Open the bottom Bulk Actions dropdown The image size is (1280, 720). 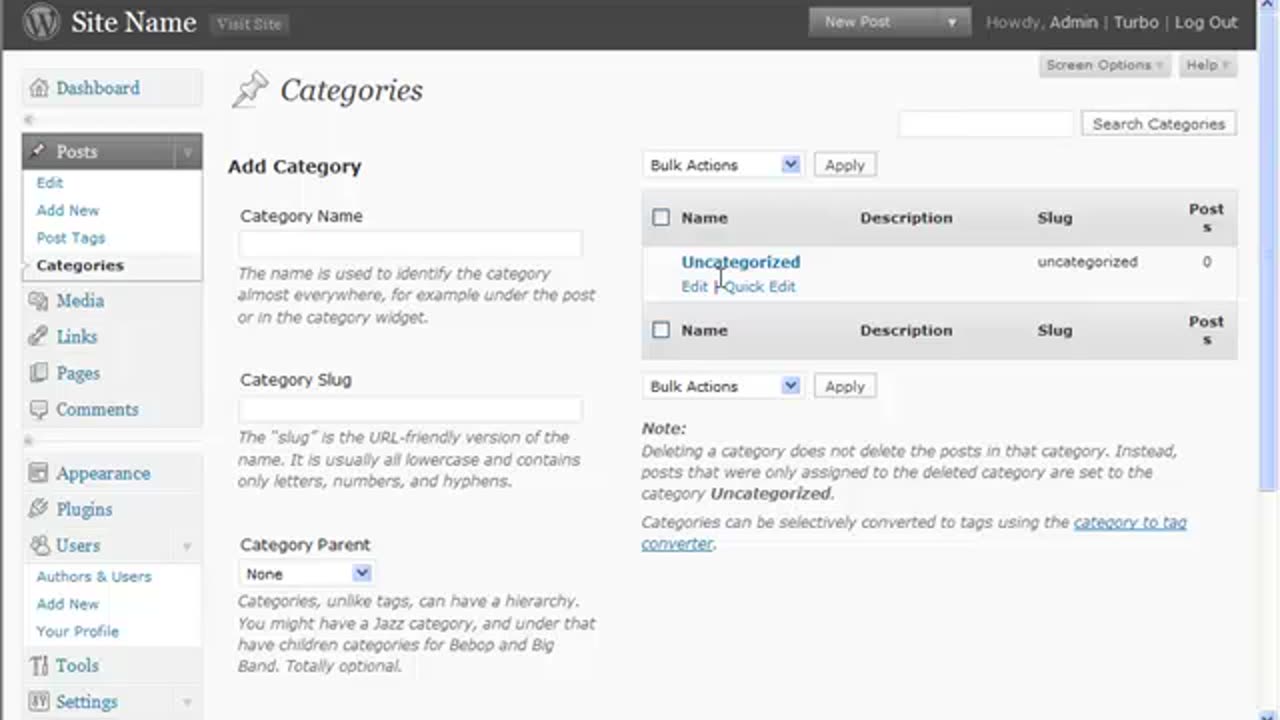coord(723,386)
